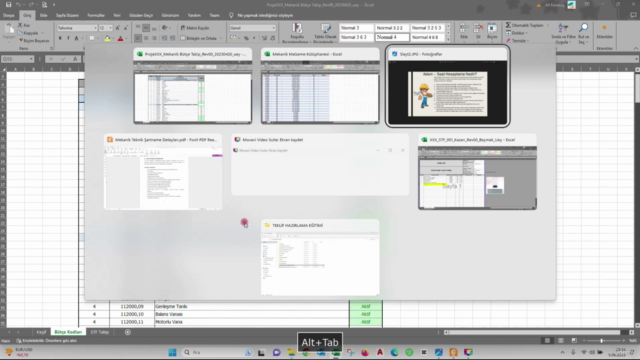The image size is (640, 360).
Task: Click the 'Ne yapmak istediğinizi söyleyin' search box
Action: click(265, 16)
